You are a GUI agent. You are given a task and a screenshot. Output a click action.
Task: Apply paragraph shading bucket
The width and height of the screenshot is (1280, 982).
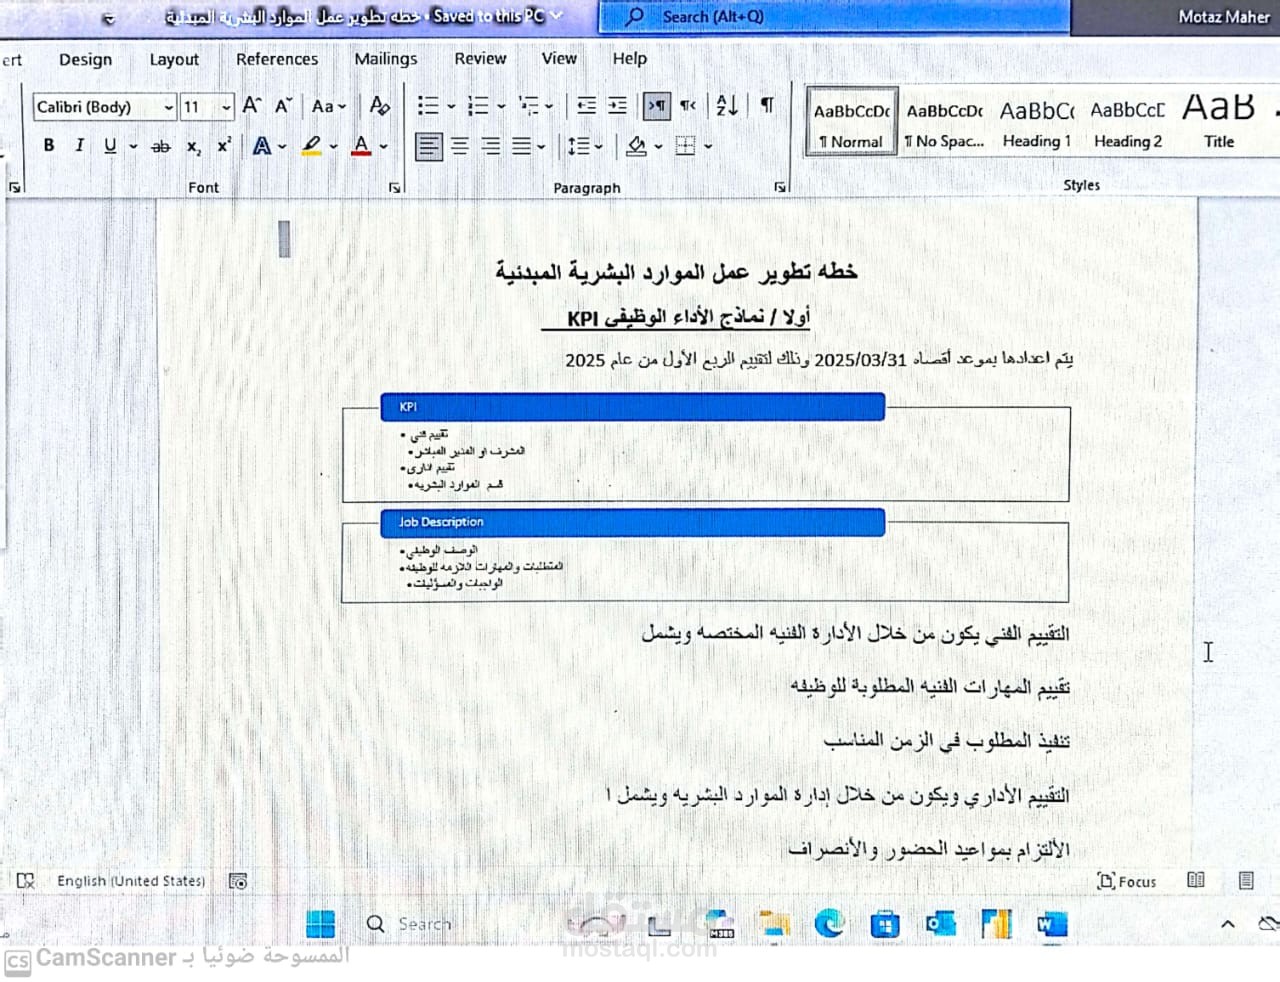(636, 146)
